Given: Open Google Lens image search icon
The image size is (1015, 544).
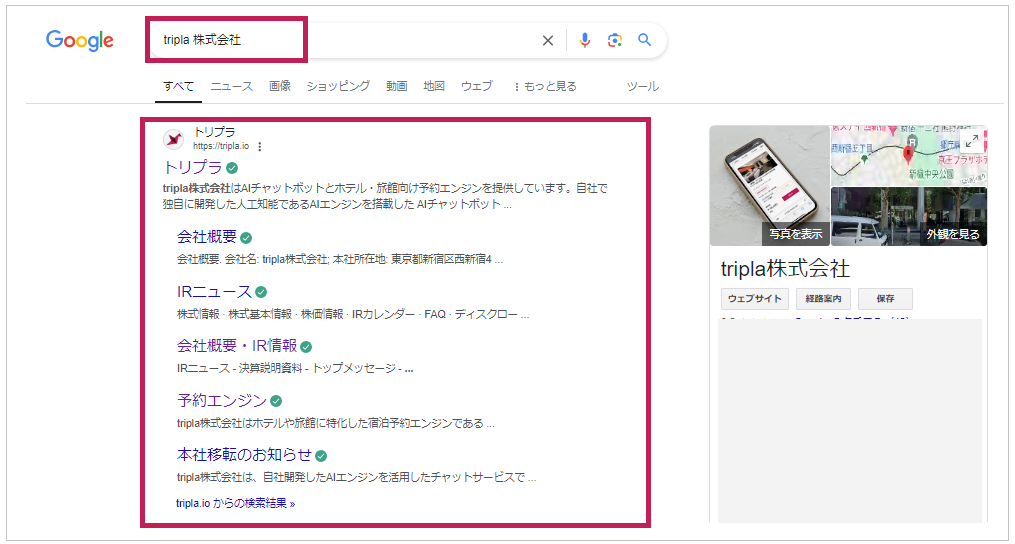Looking at the screenshot, I should [x=614, y=40].
